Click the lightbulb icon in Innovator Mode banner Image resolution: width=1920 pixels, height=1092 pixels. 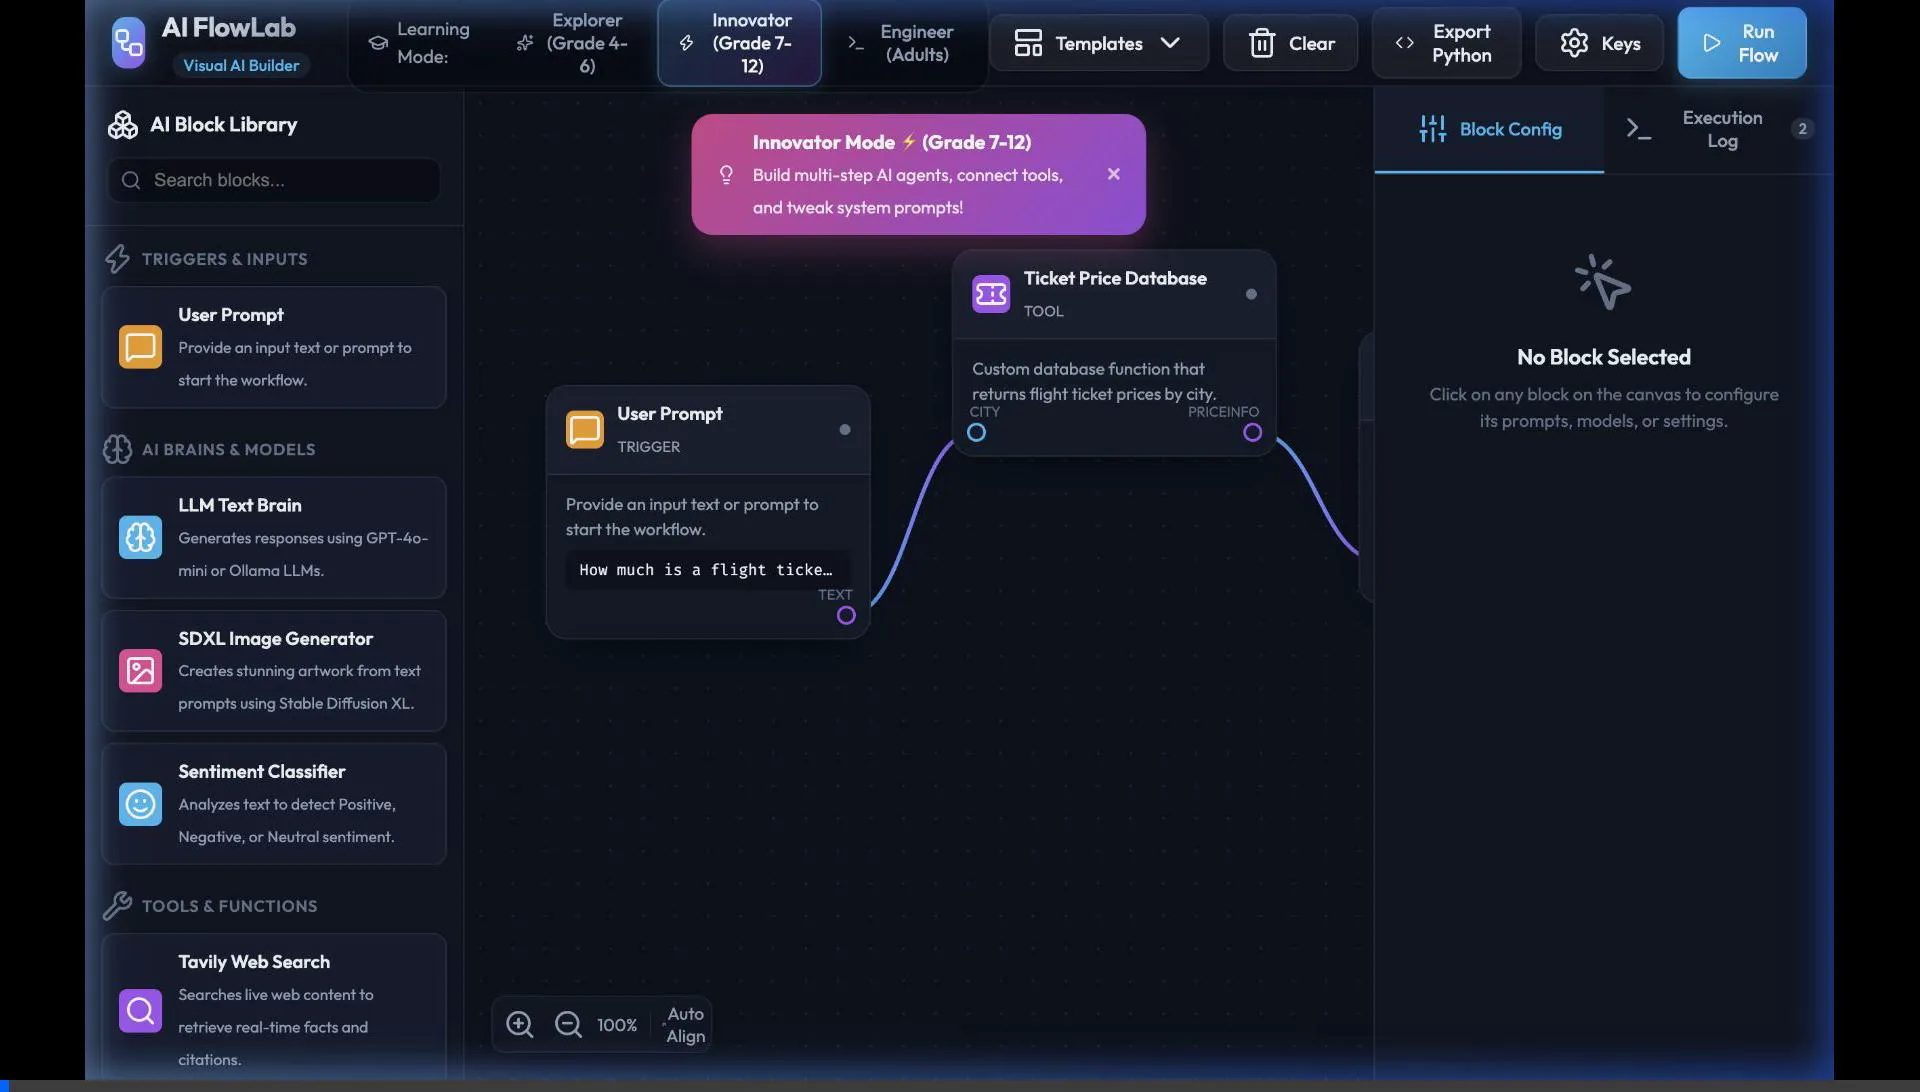point(726,175)
